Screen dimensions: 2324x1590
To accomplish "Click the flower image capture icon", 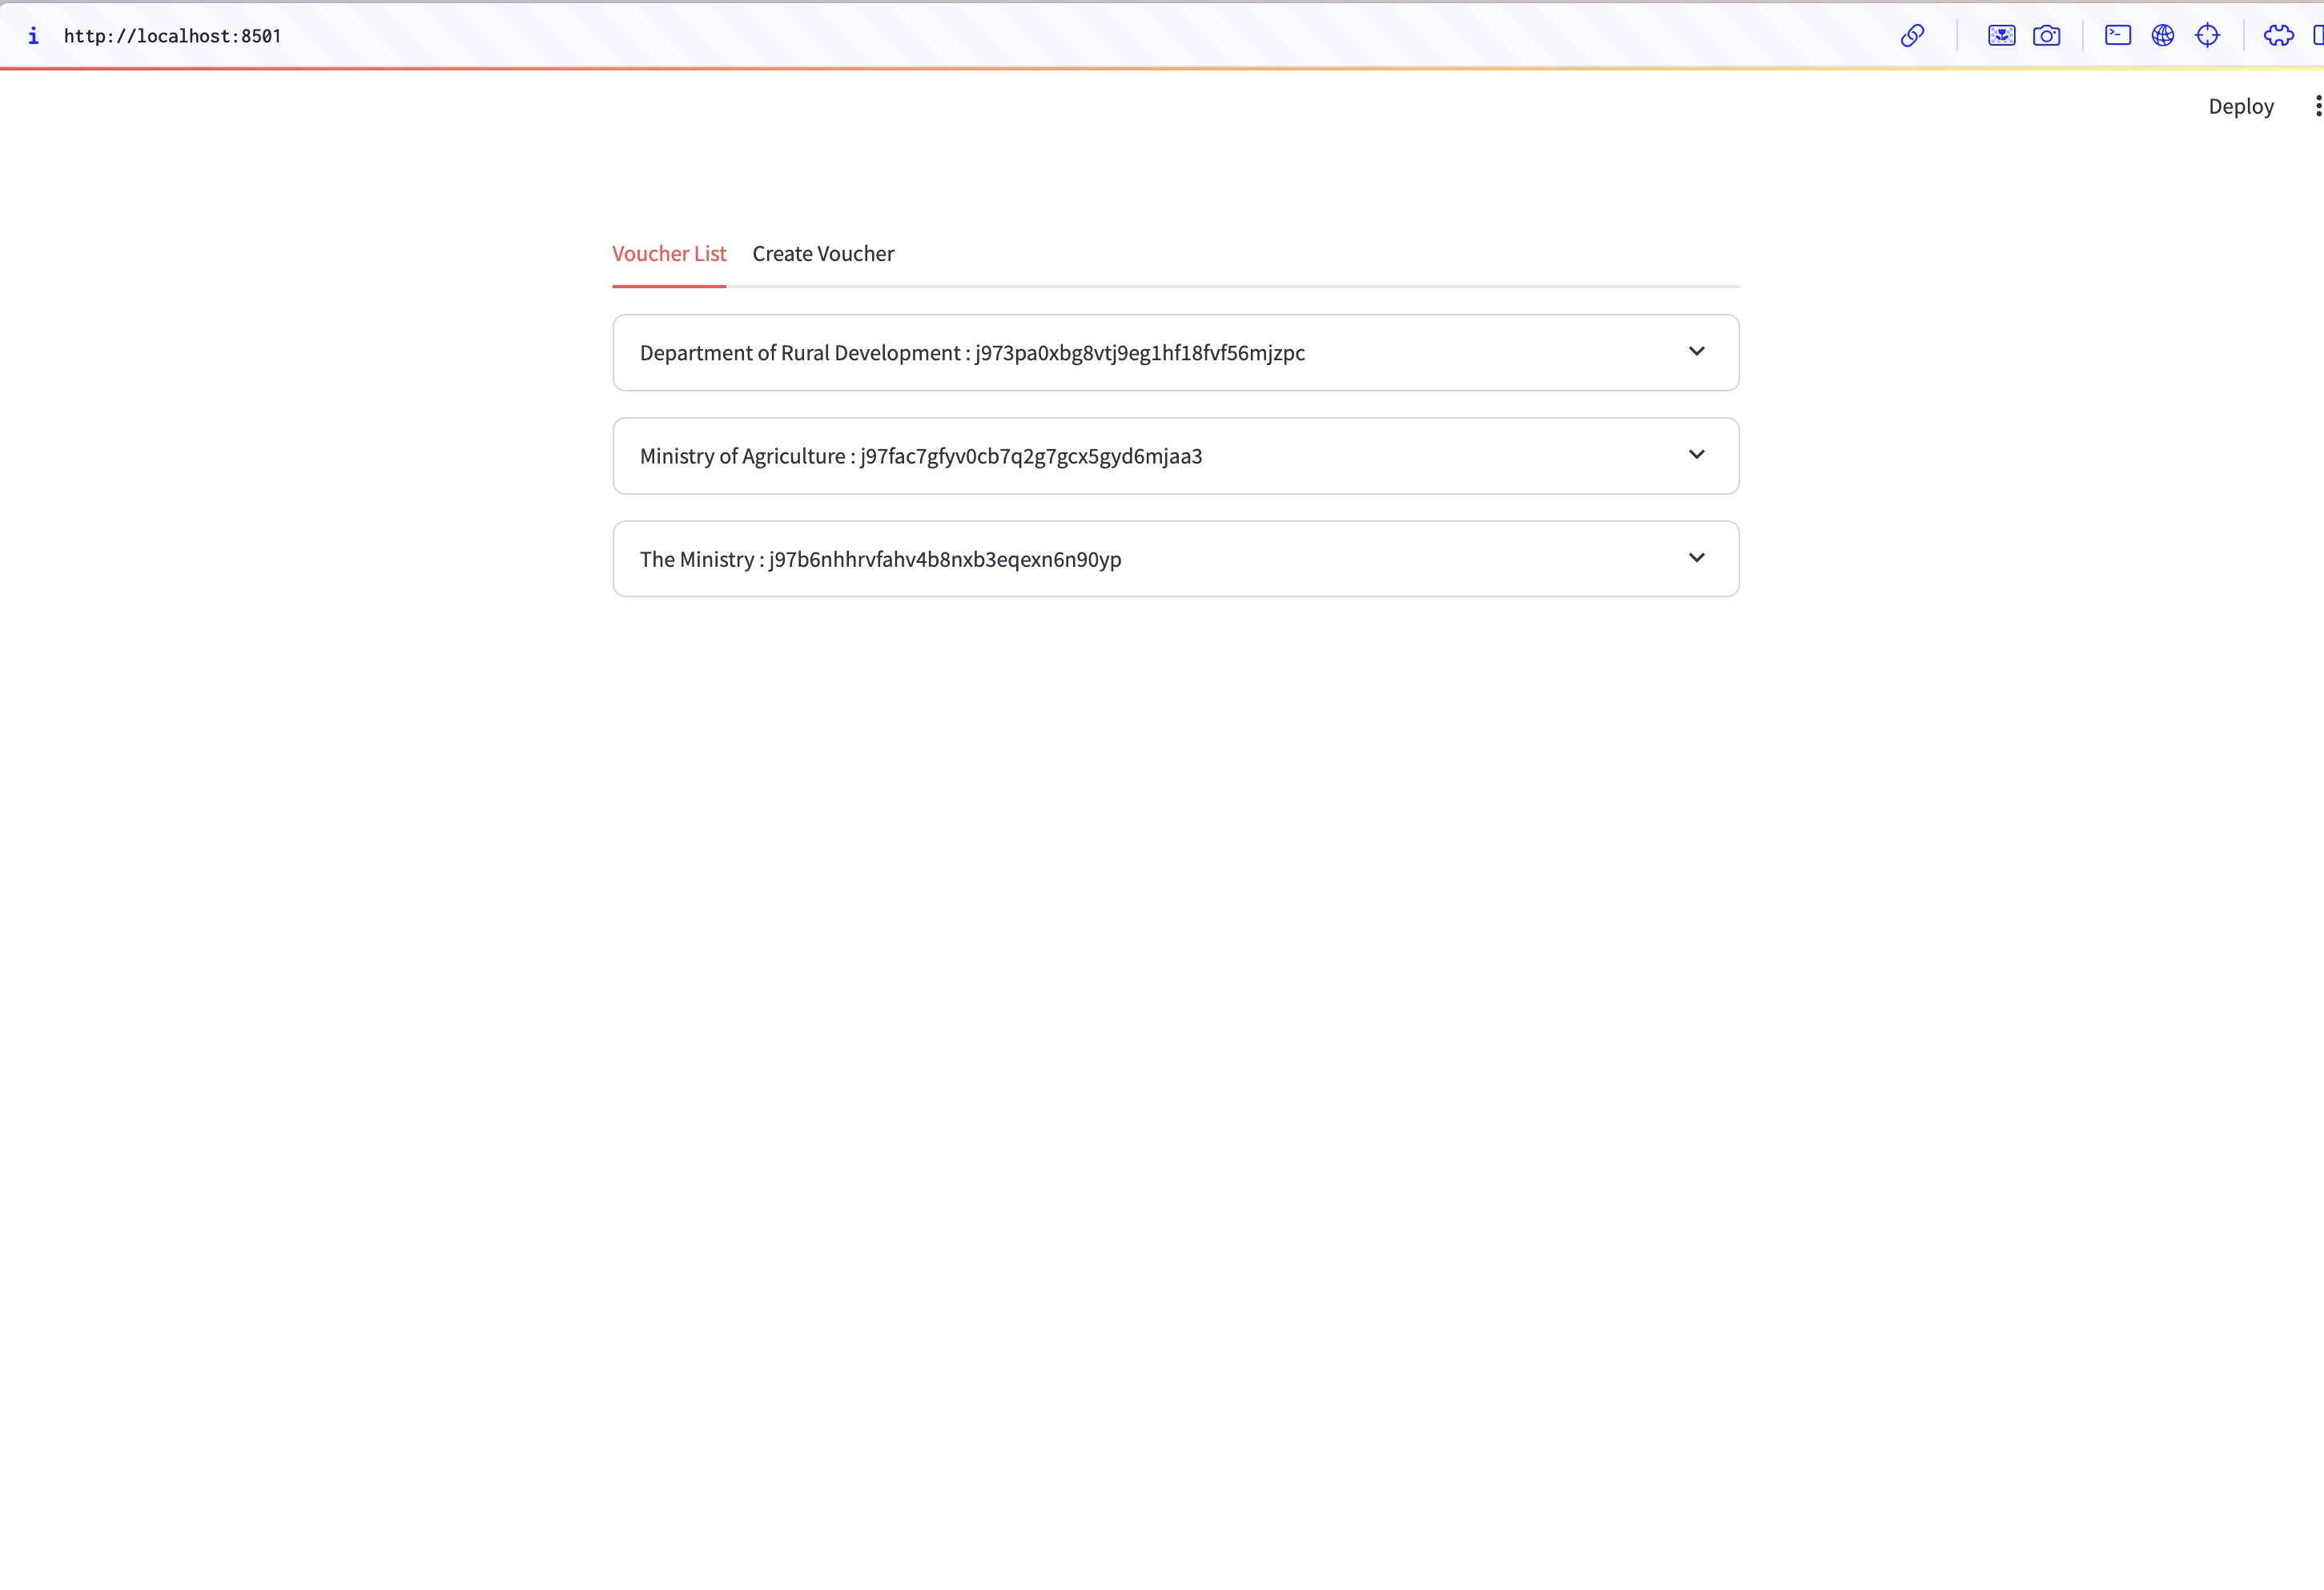I will [2001, 36].
